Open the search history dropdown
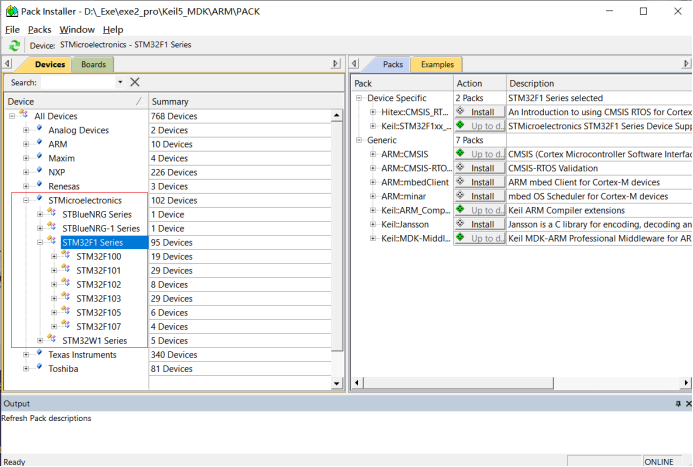 [120, 82]
